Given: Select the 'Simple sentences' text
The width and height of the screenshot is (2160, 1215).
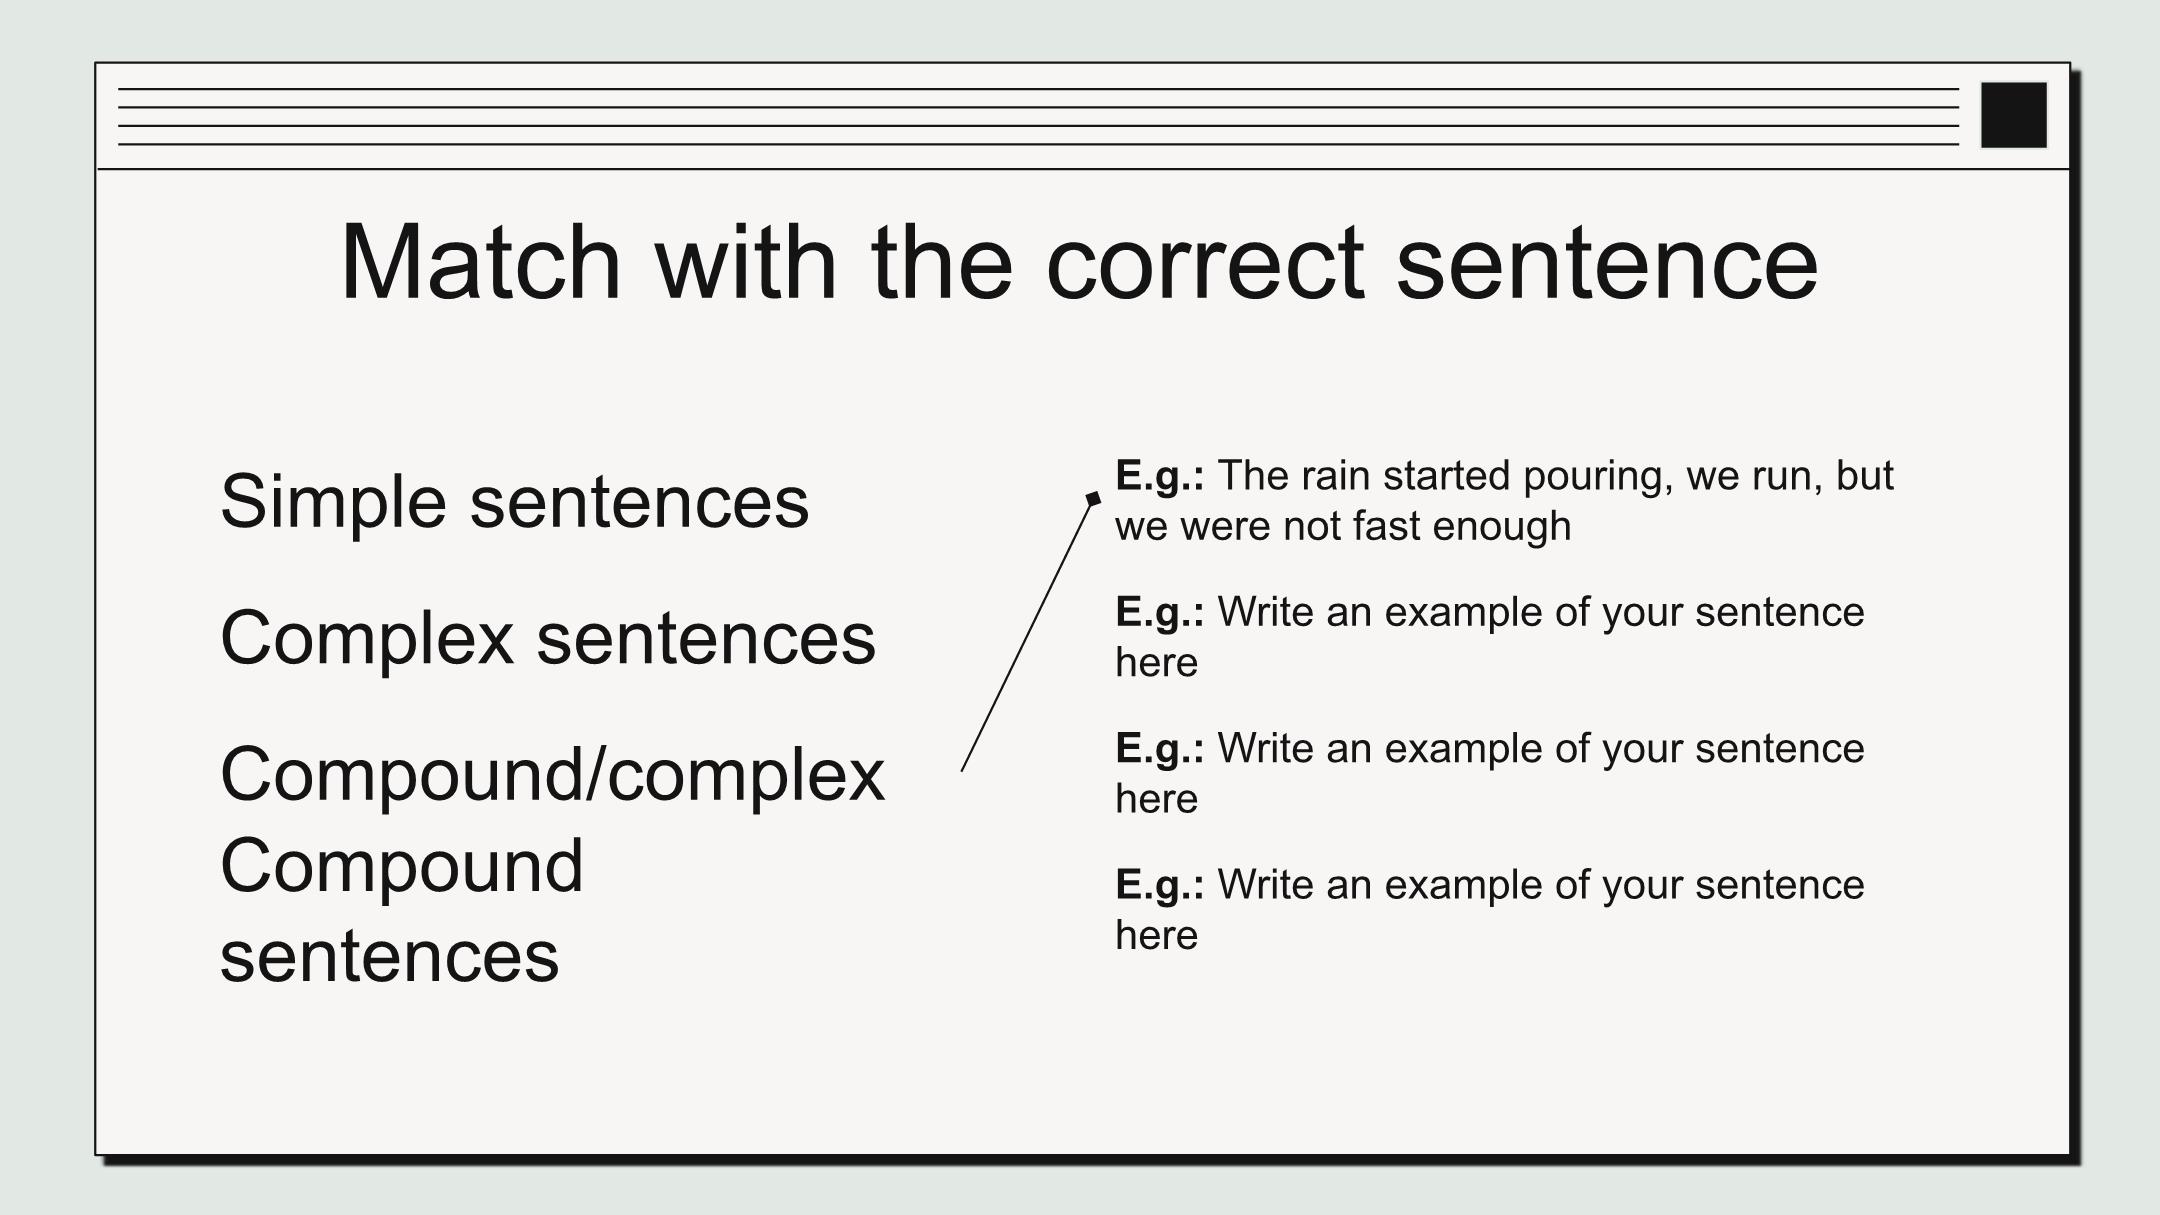Looking at the screenshot, I should click(x=514, y=501).
